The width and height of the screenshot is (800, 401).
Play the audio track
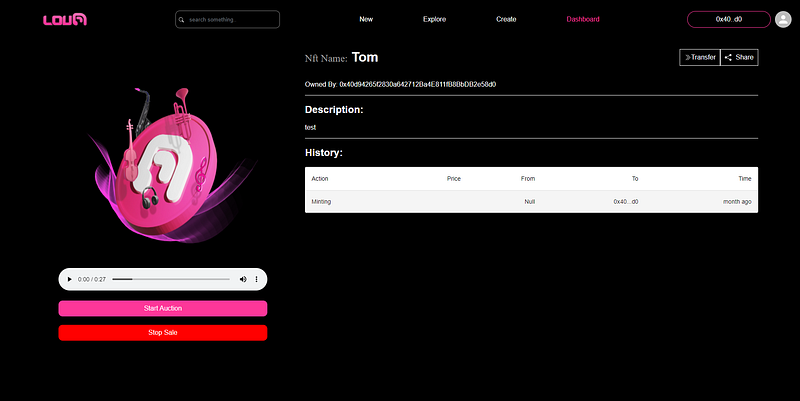click(70, 279)
